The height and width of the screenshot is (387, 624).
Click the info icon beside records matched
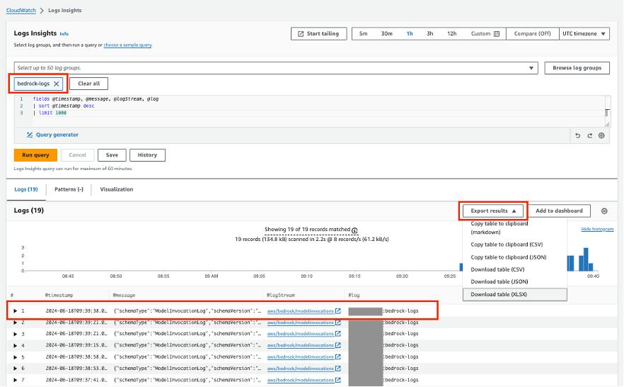355,230
